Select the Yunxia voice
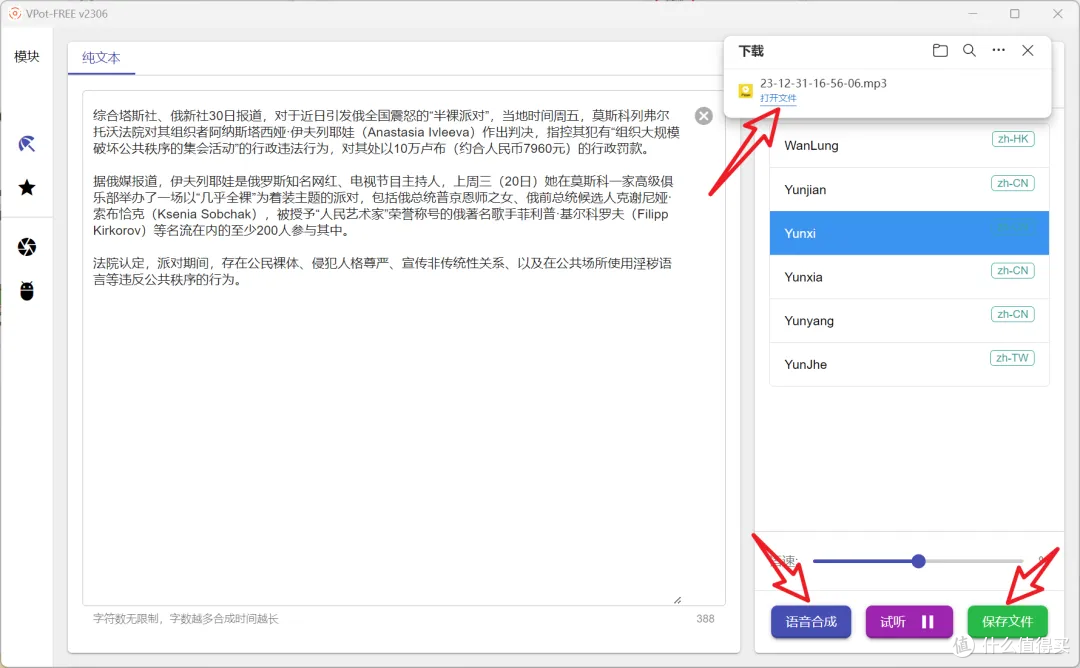 (909, 277)
